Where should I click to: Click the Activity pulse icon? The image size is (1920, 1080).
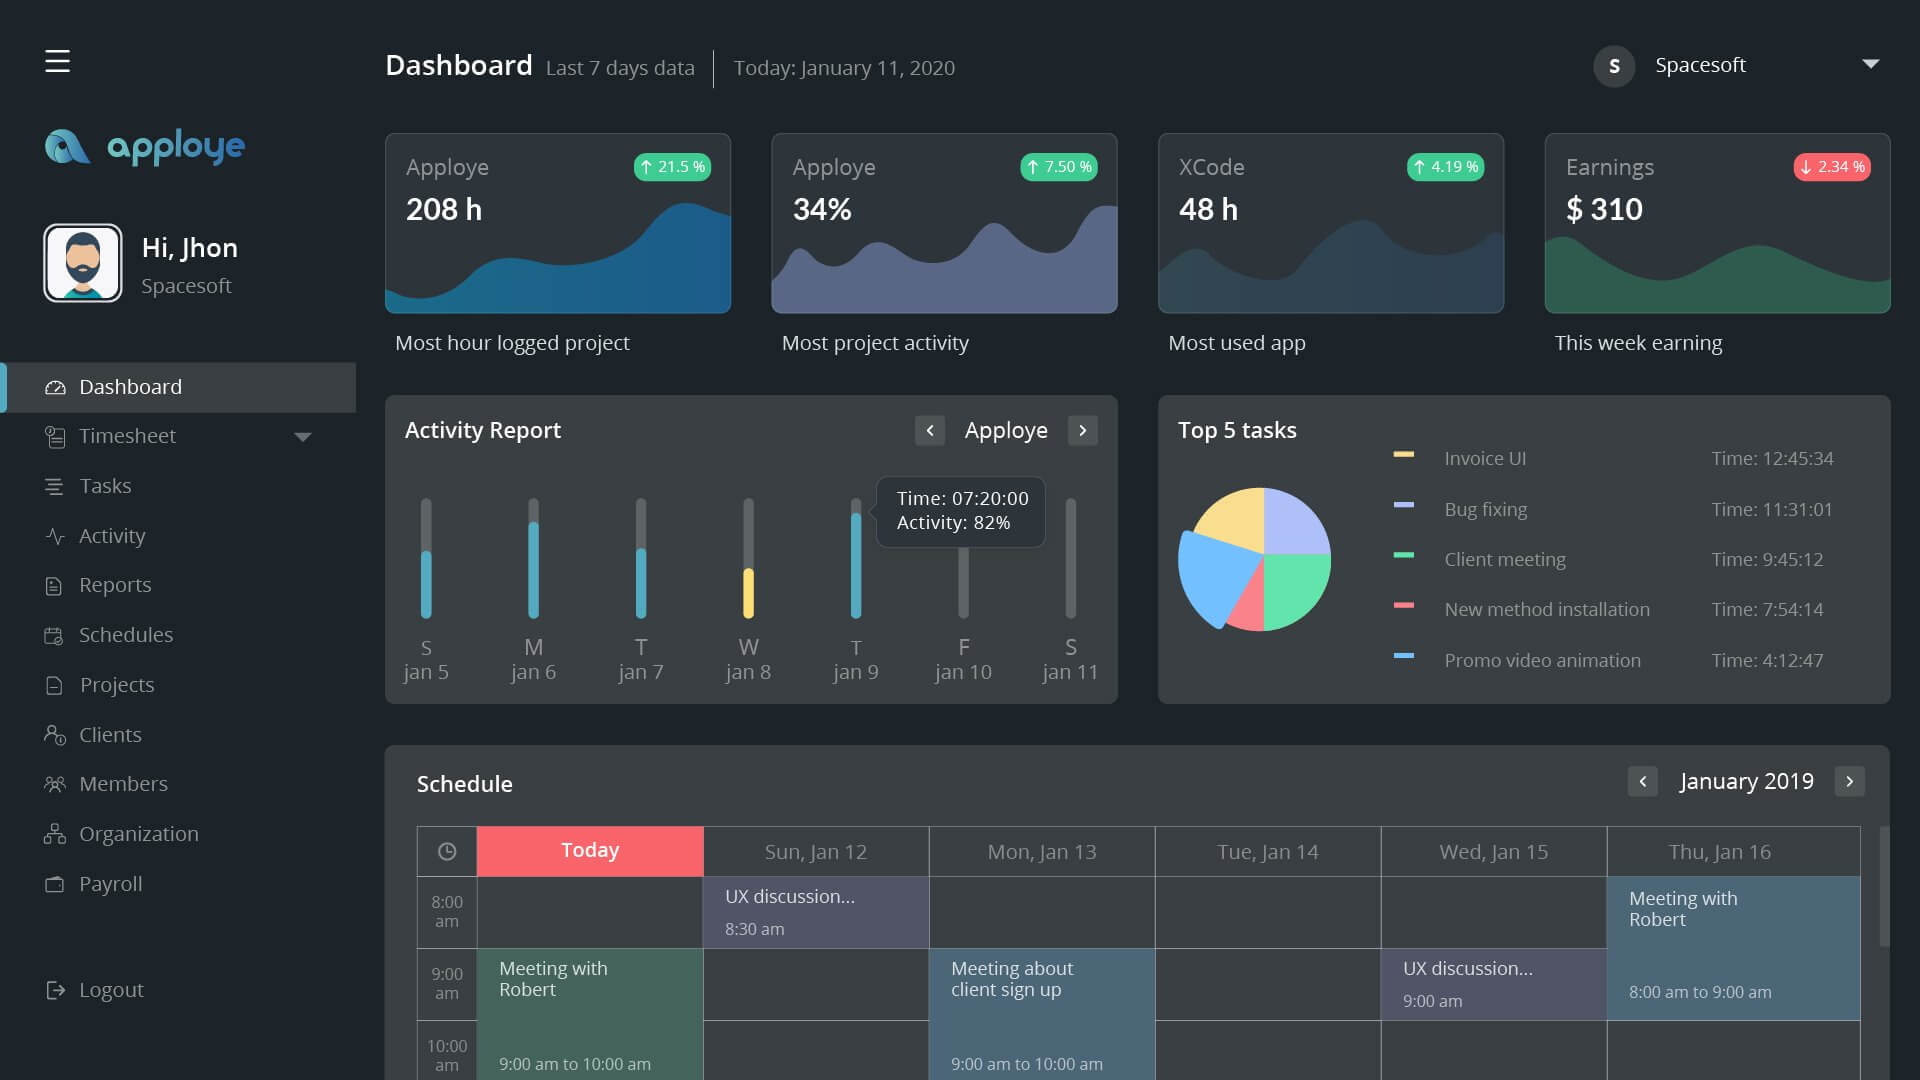click(54, 536)
